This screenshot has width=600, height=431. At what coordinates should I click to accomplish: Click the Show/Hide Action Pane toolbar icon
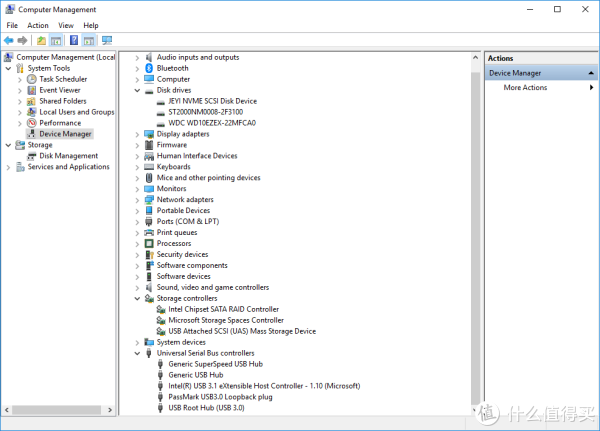coord(89,40)
